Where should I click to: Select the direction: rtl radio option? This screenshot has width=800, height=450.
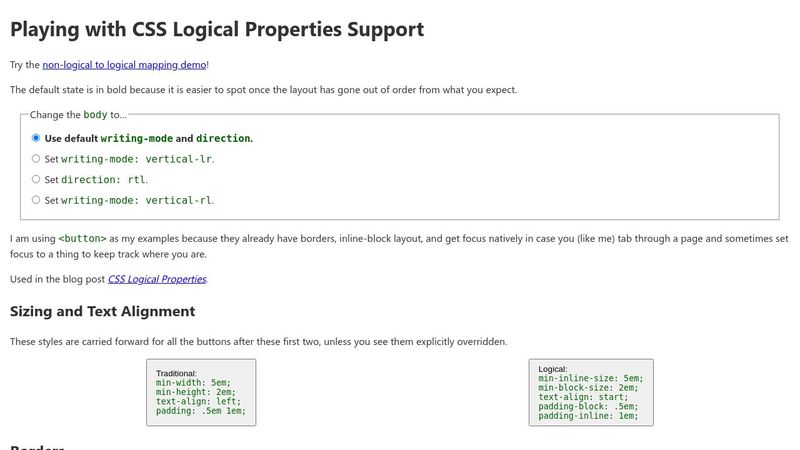[36, 179]
